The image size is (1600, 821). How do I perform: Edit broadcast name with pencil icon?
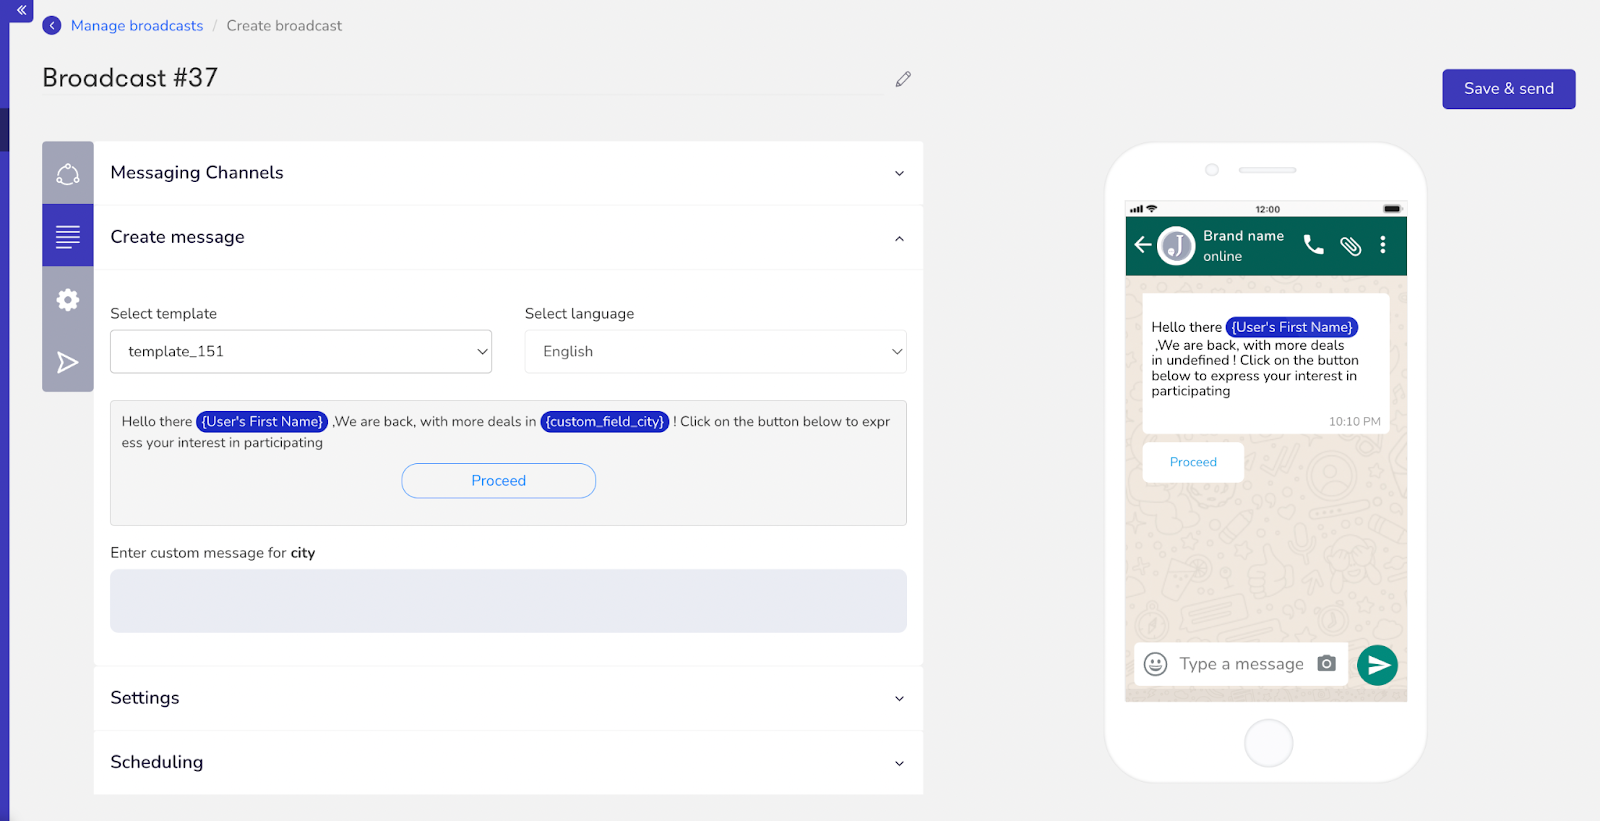pyautogui.click(x=903, y=79)
